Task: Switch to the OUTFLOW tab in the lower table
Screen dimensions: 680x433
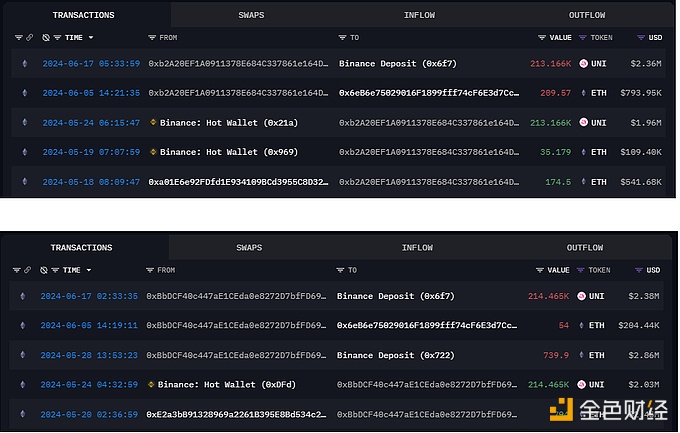Action: coord(585,248)
